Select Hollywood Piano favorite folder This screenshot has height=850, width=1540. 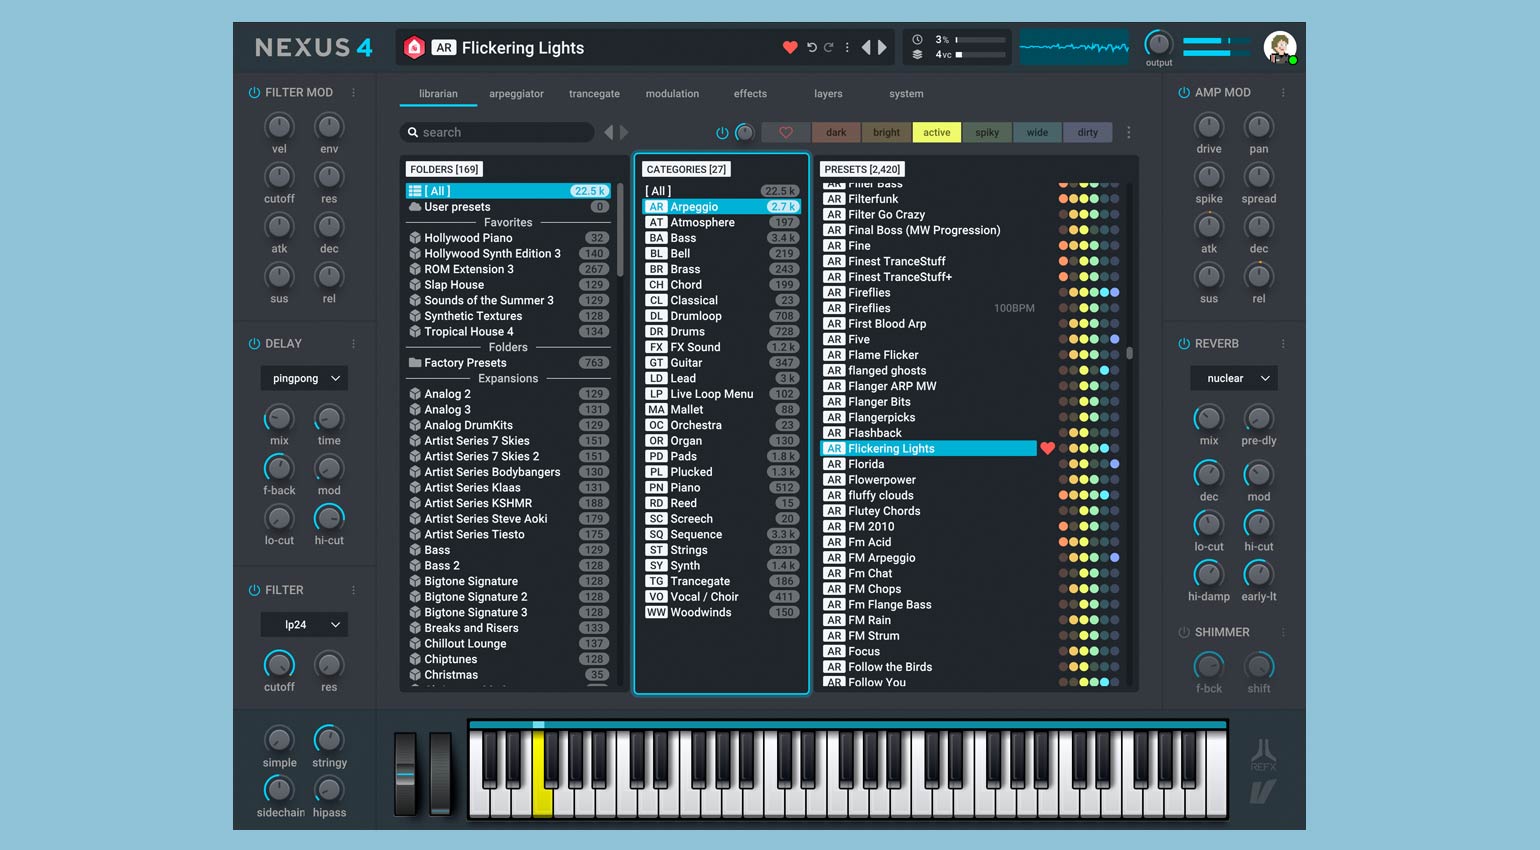[x=508, y=238]
